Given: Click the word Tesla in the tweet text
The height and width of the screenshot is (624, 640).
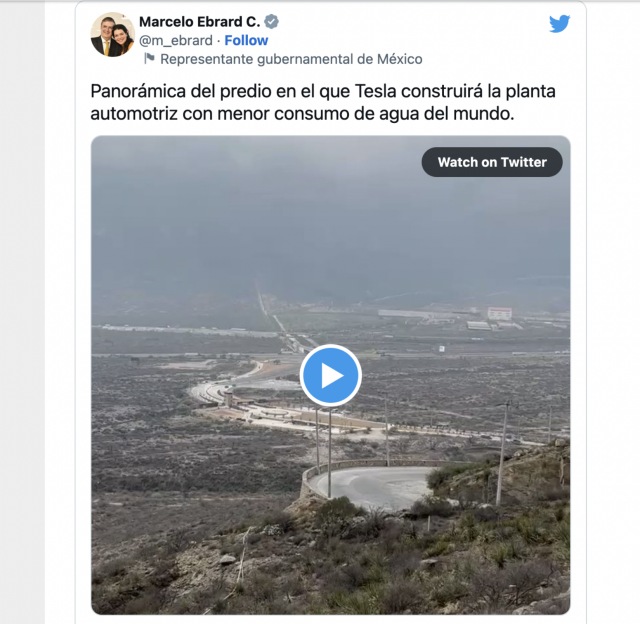Looking at the screenshot, I should 376,91.
